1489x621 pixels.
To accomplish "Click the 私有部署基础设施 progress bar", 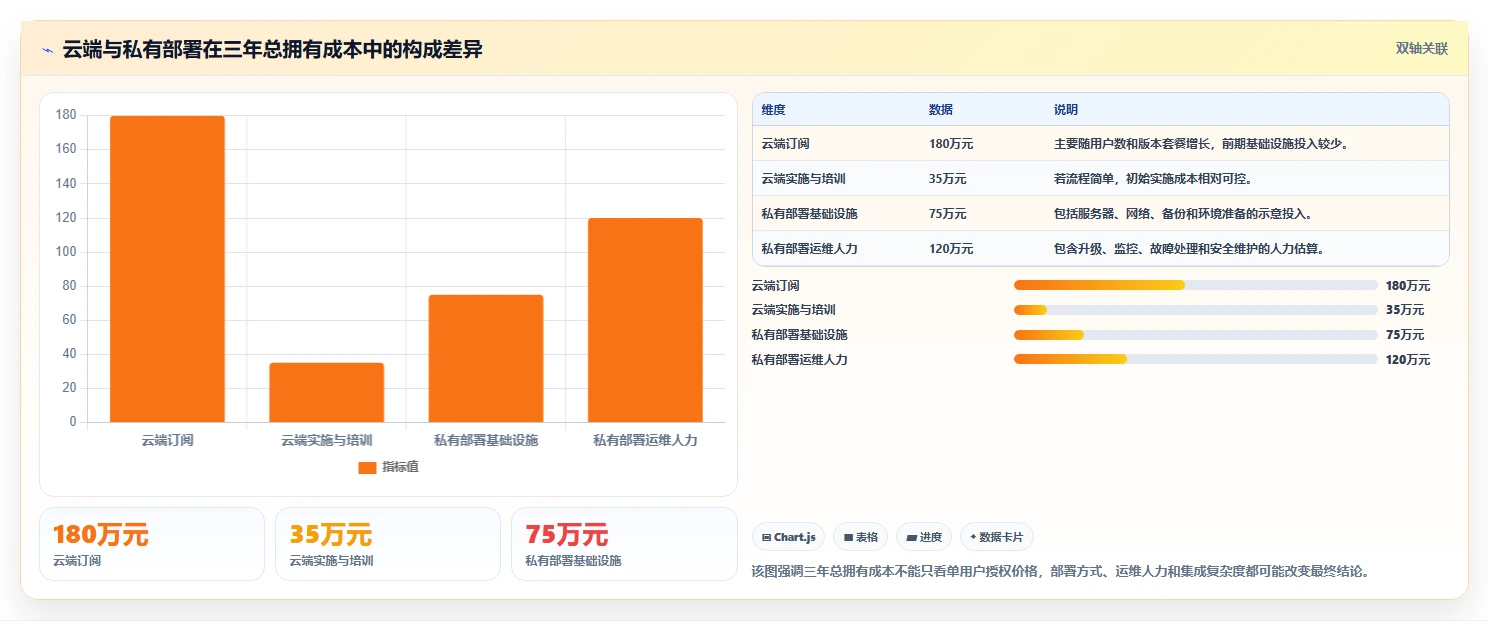I will [1196, 335].
